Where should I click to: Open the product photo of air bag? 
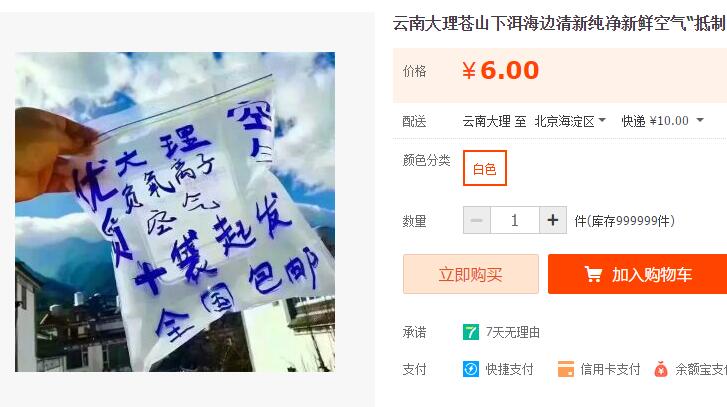pyautogui.click(x=175, y=212)
